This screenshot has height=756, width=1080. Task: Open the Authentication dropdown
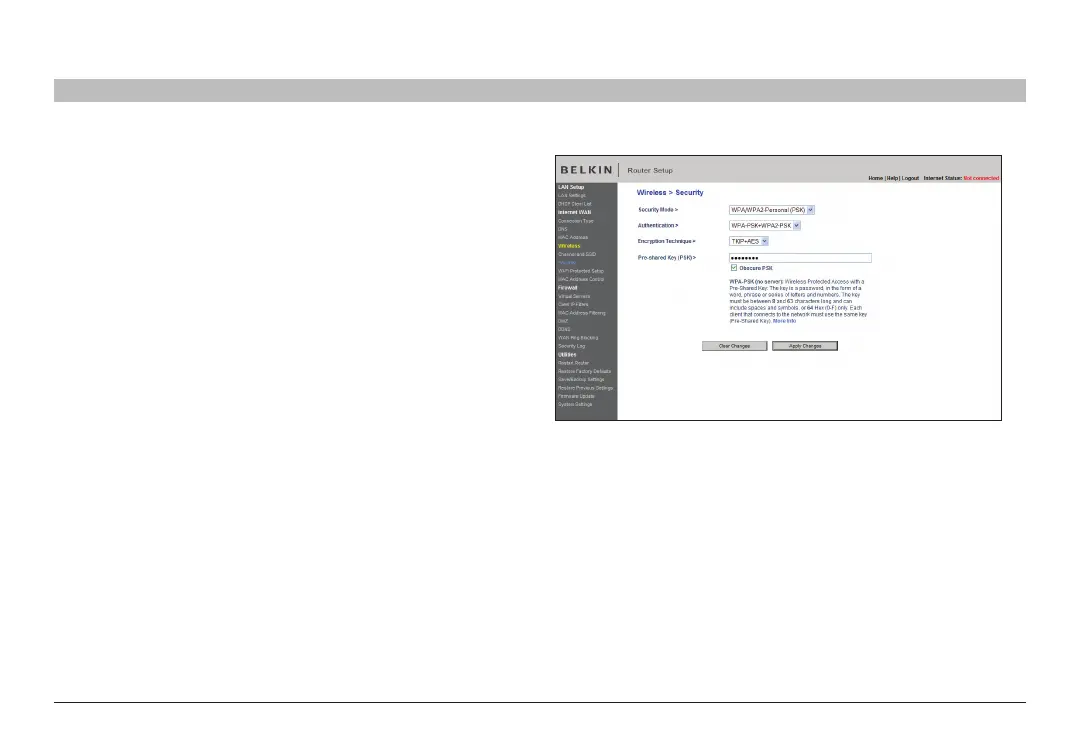[765, 226]
